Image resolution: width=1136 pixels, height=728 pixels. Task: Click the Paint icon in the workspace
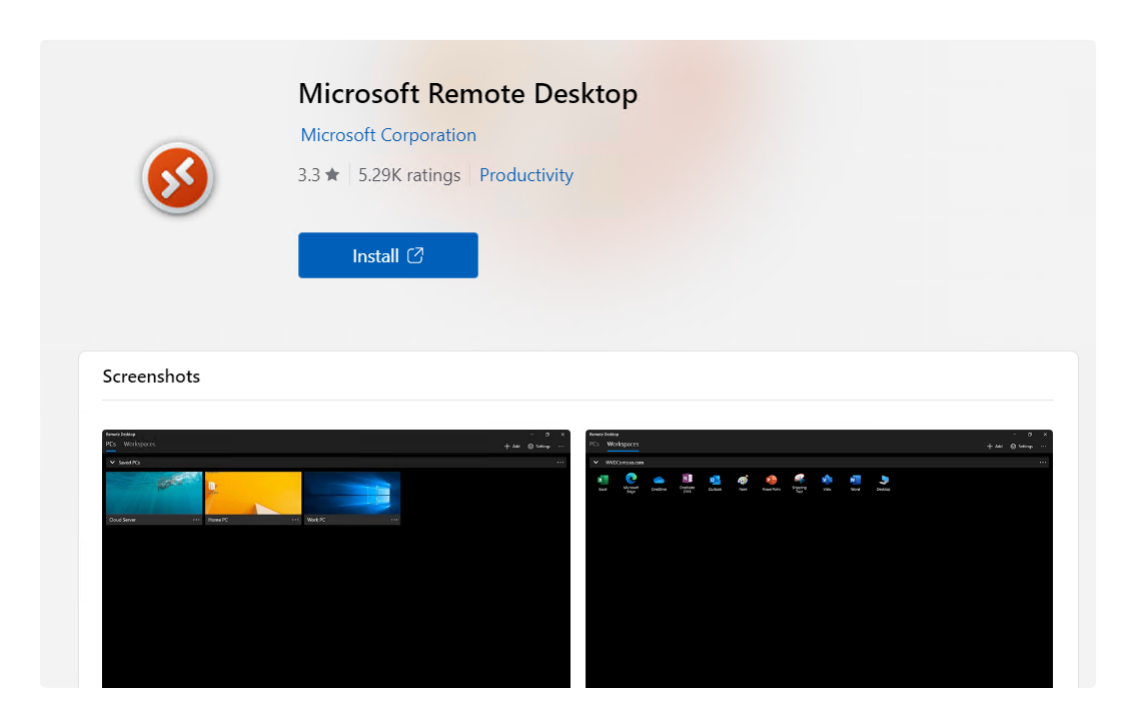click(x=743, y=480)
